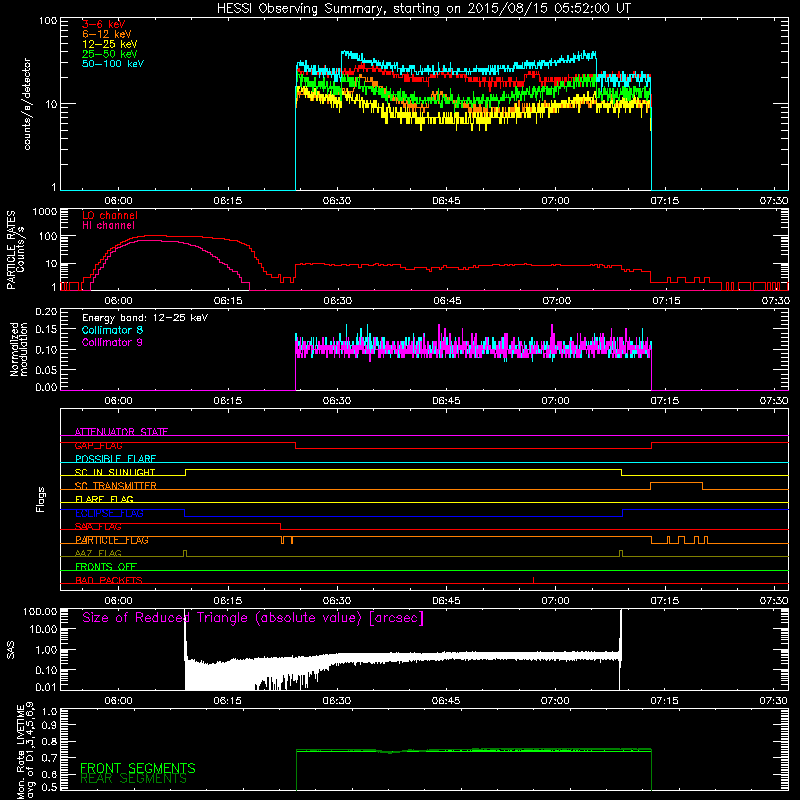The width and height of the screenshot is (800, 800).
Task: Click 06:00 time label under Flags plot
Action: point(118,601)
